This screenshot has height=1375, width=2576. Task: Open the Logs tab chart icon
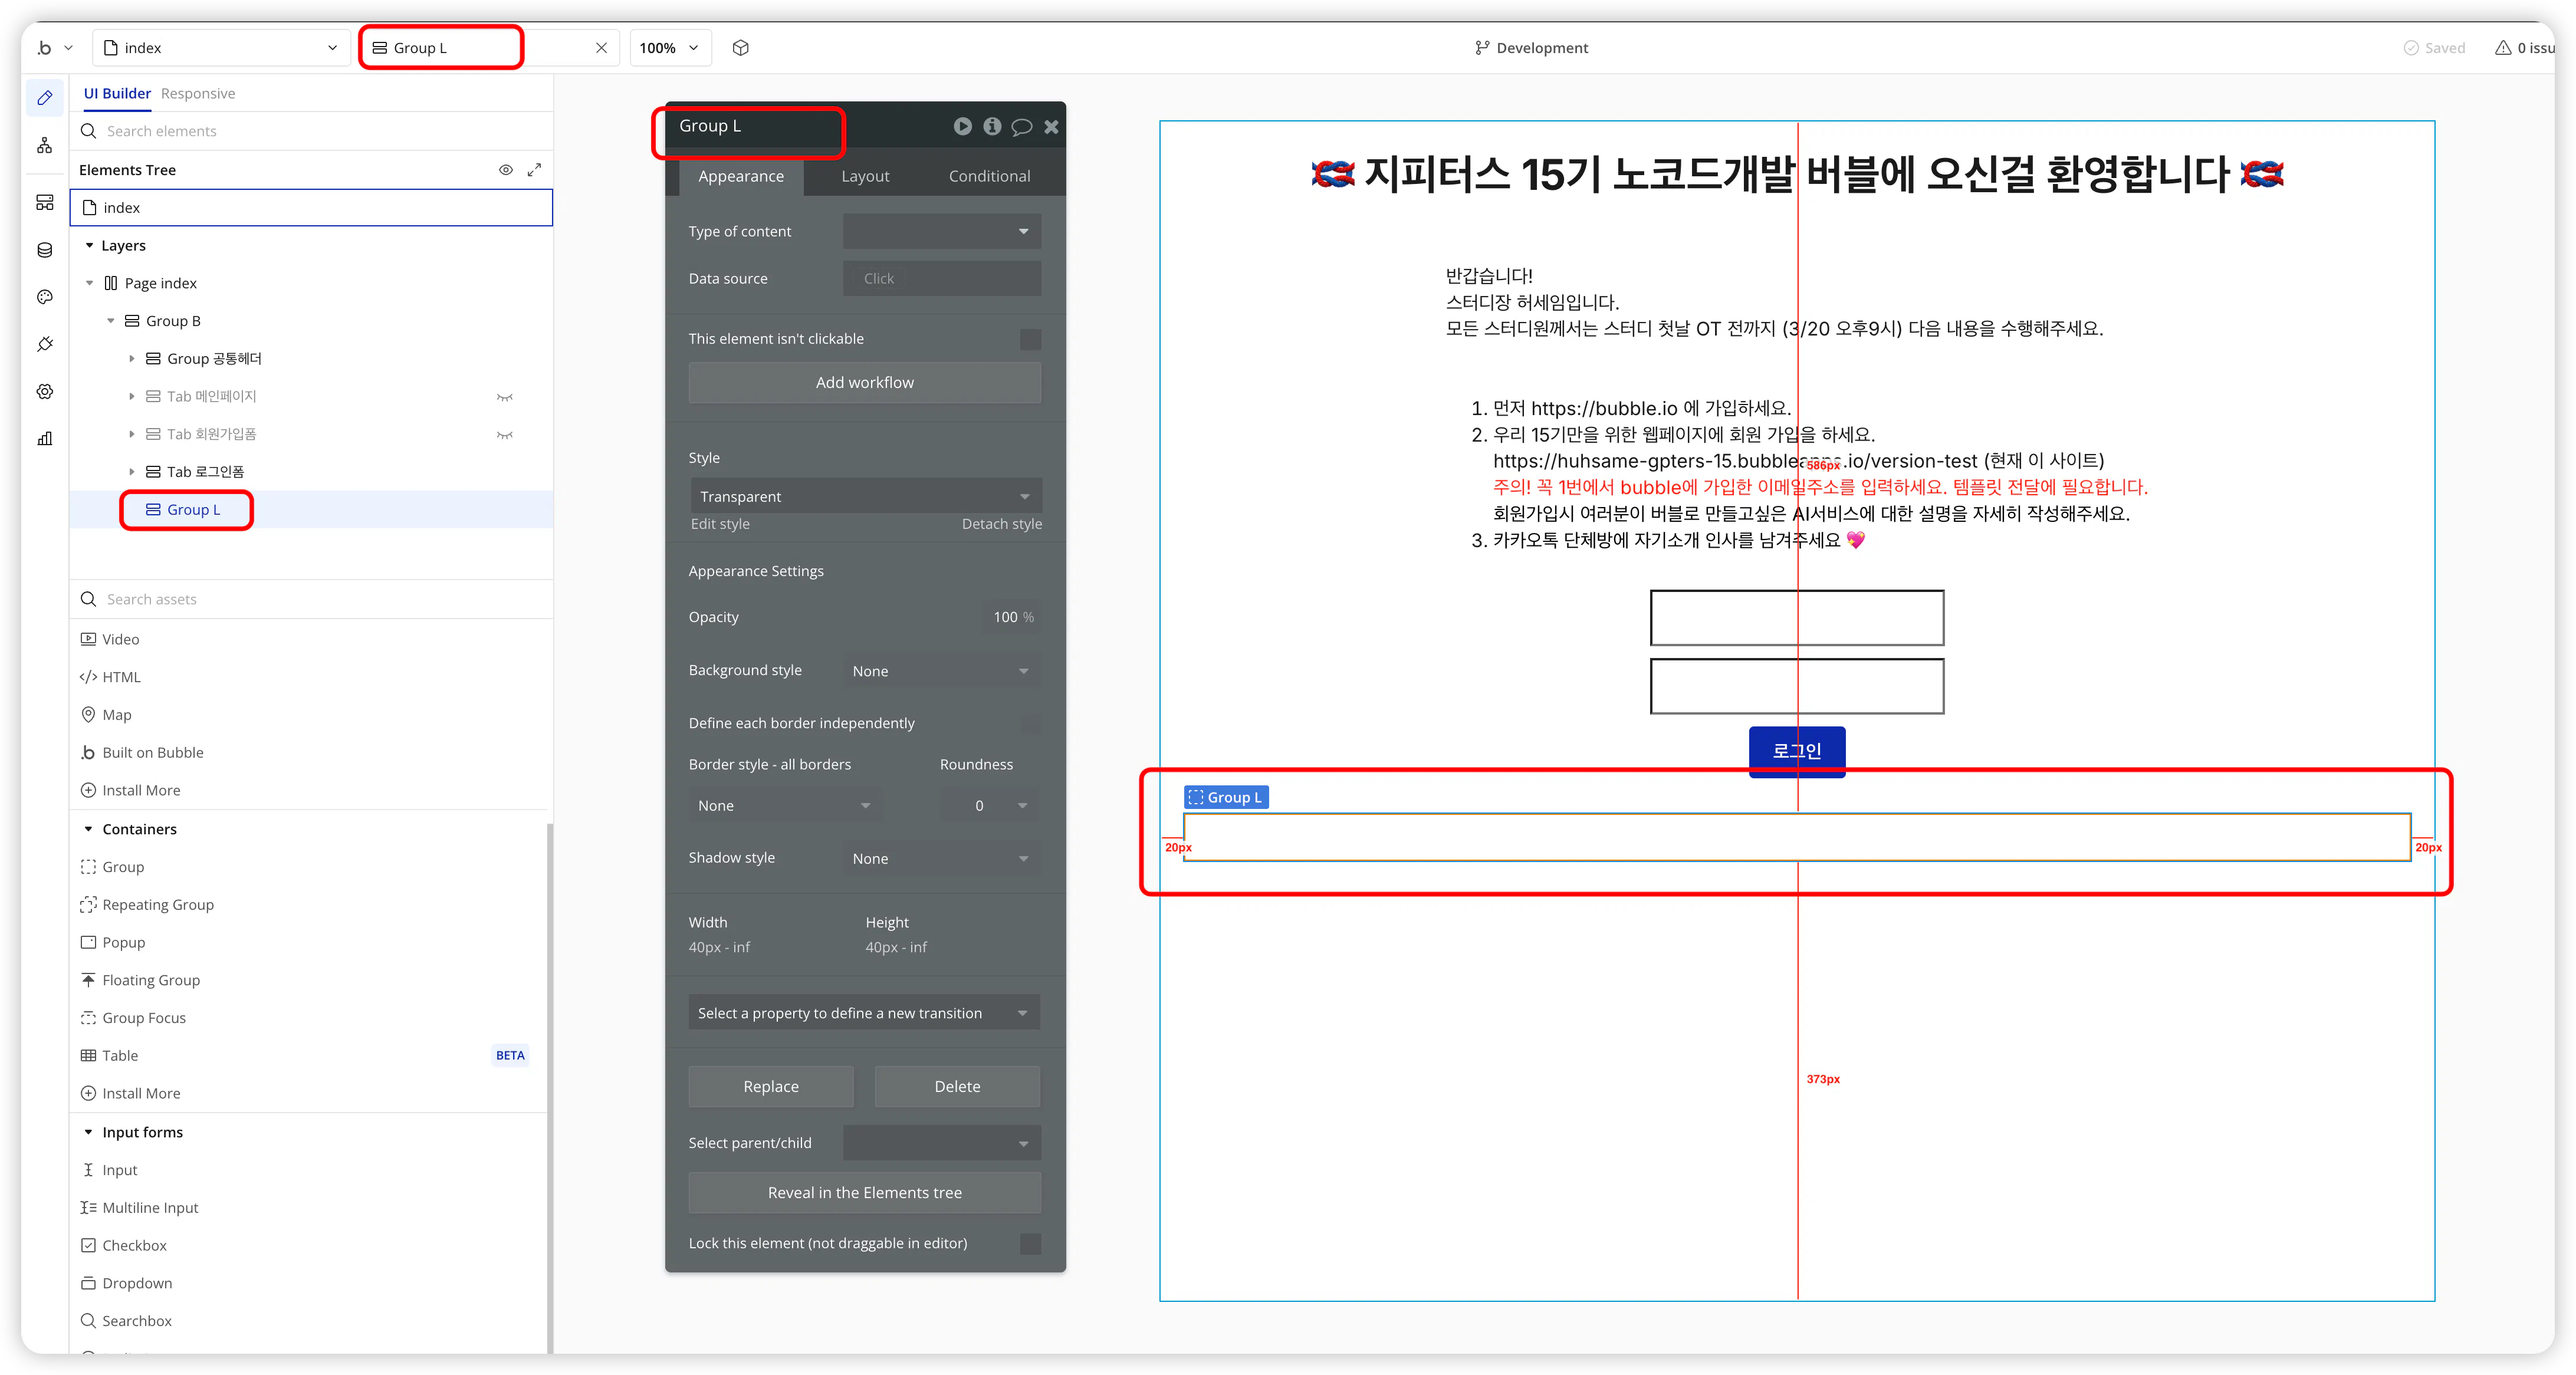pyautogui.click(x=45, y=438)
